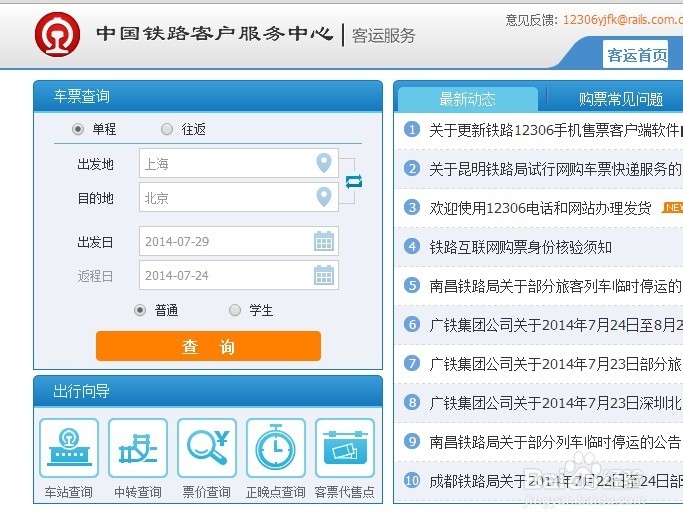Open news 3 欢迎使用12306电话和网站办理发货
Viewport: 683px width, 525px height.
coord(540,208)
